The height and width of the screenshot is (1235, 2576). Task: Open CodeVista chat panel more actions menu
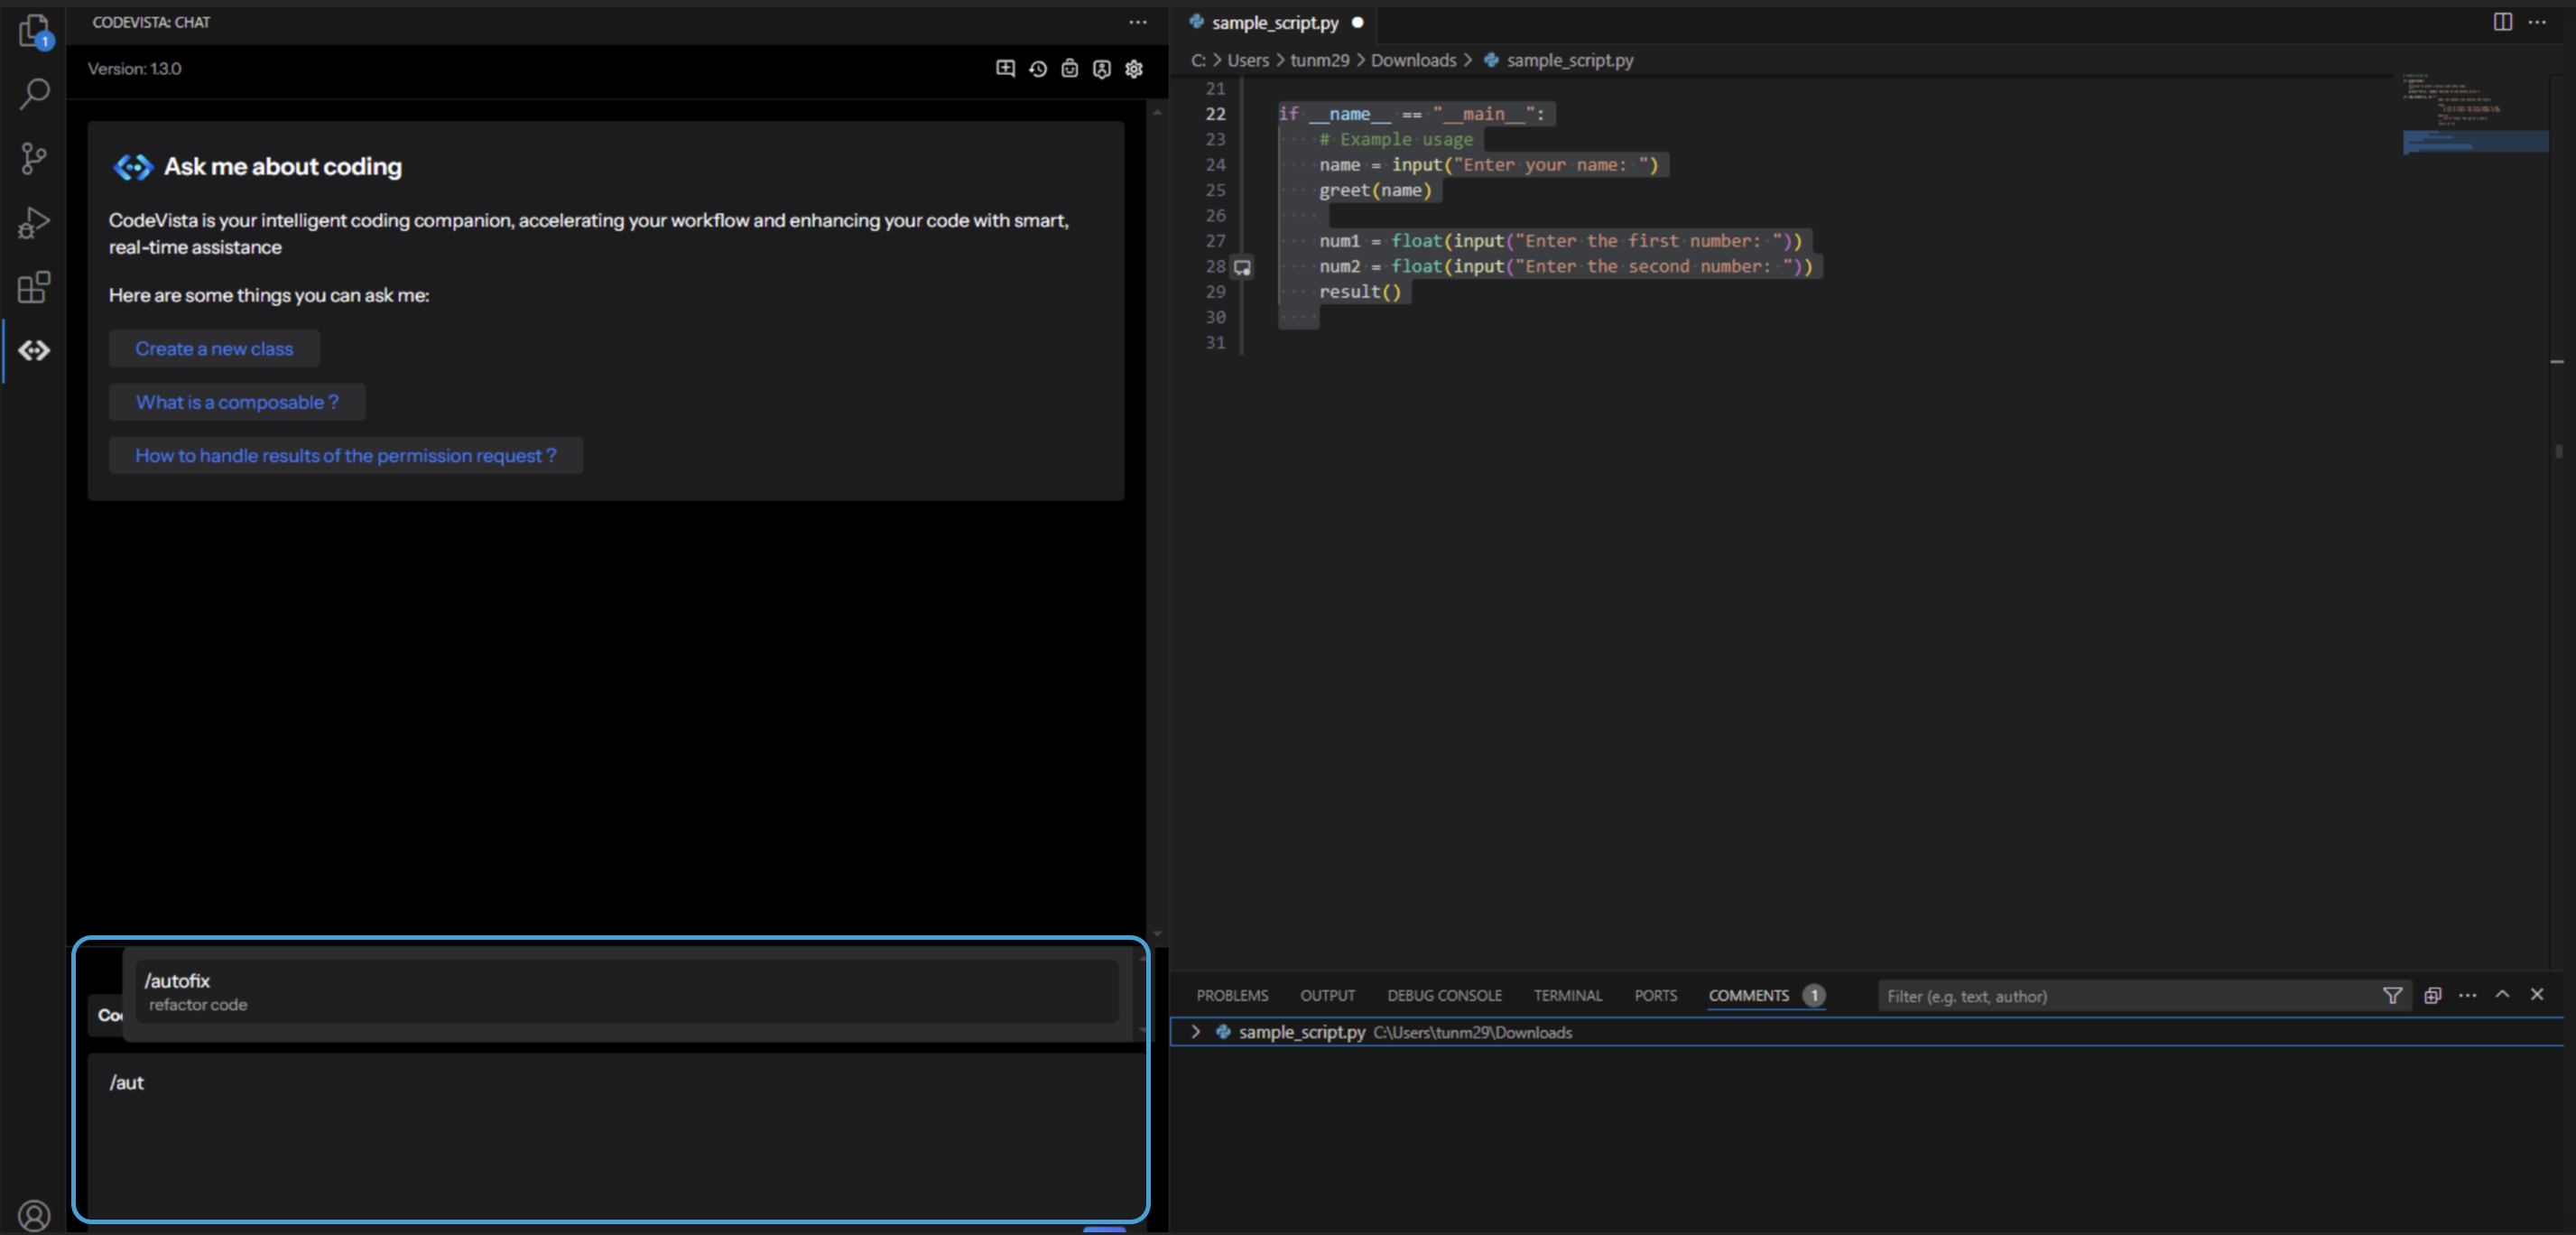[1138, 22]
